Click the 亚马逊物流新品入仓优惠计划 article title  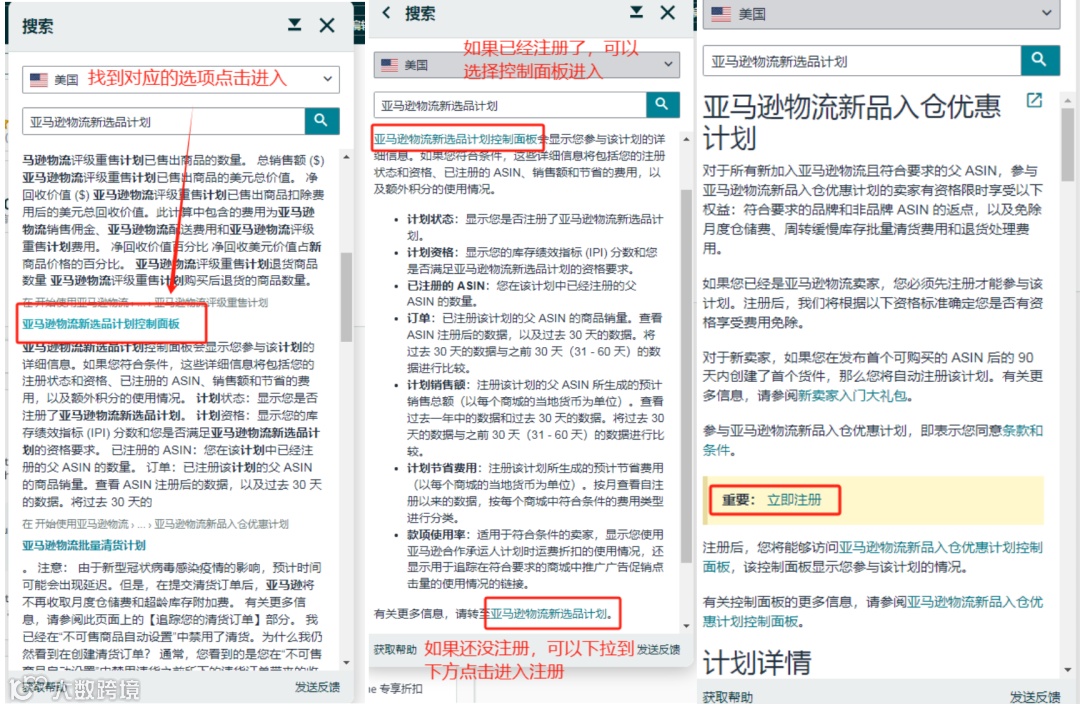(x=852, y=122)
